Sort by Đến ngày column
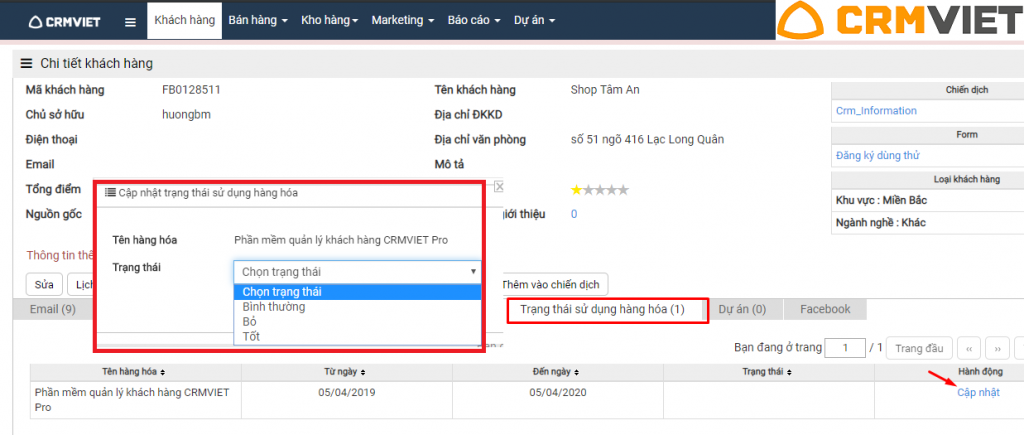 pyautogui.click(x=557, y=372)
